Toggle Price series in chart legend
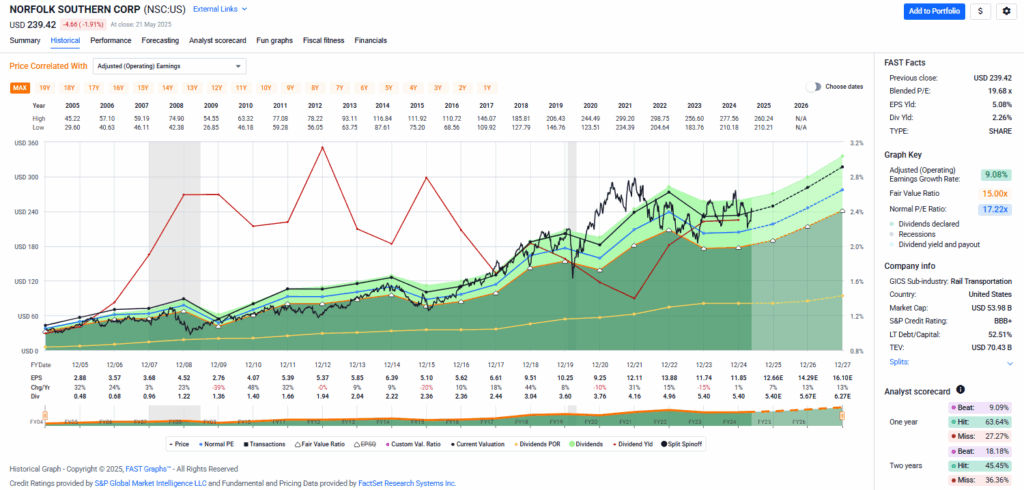The height and width of the screenshot is (490, 1024). click(x=180, y=444)
